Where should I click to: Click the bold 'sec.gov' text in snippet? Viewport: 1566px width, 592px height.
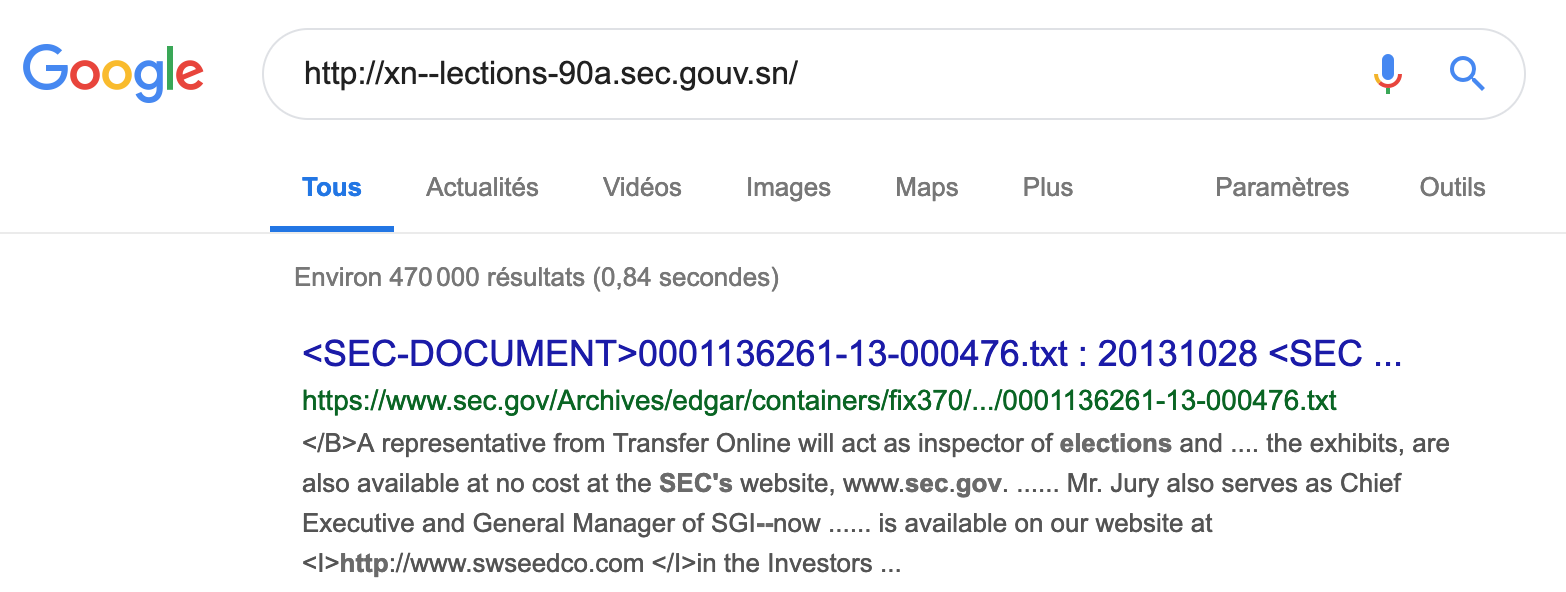[x=953, y=484]
